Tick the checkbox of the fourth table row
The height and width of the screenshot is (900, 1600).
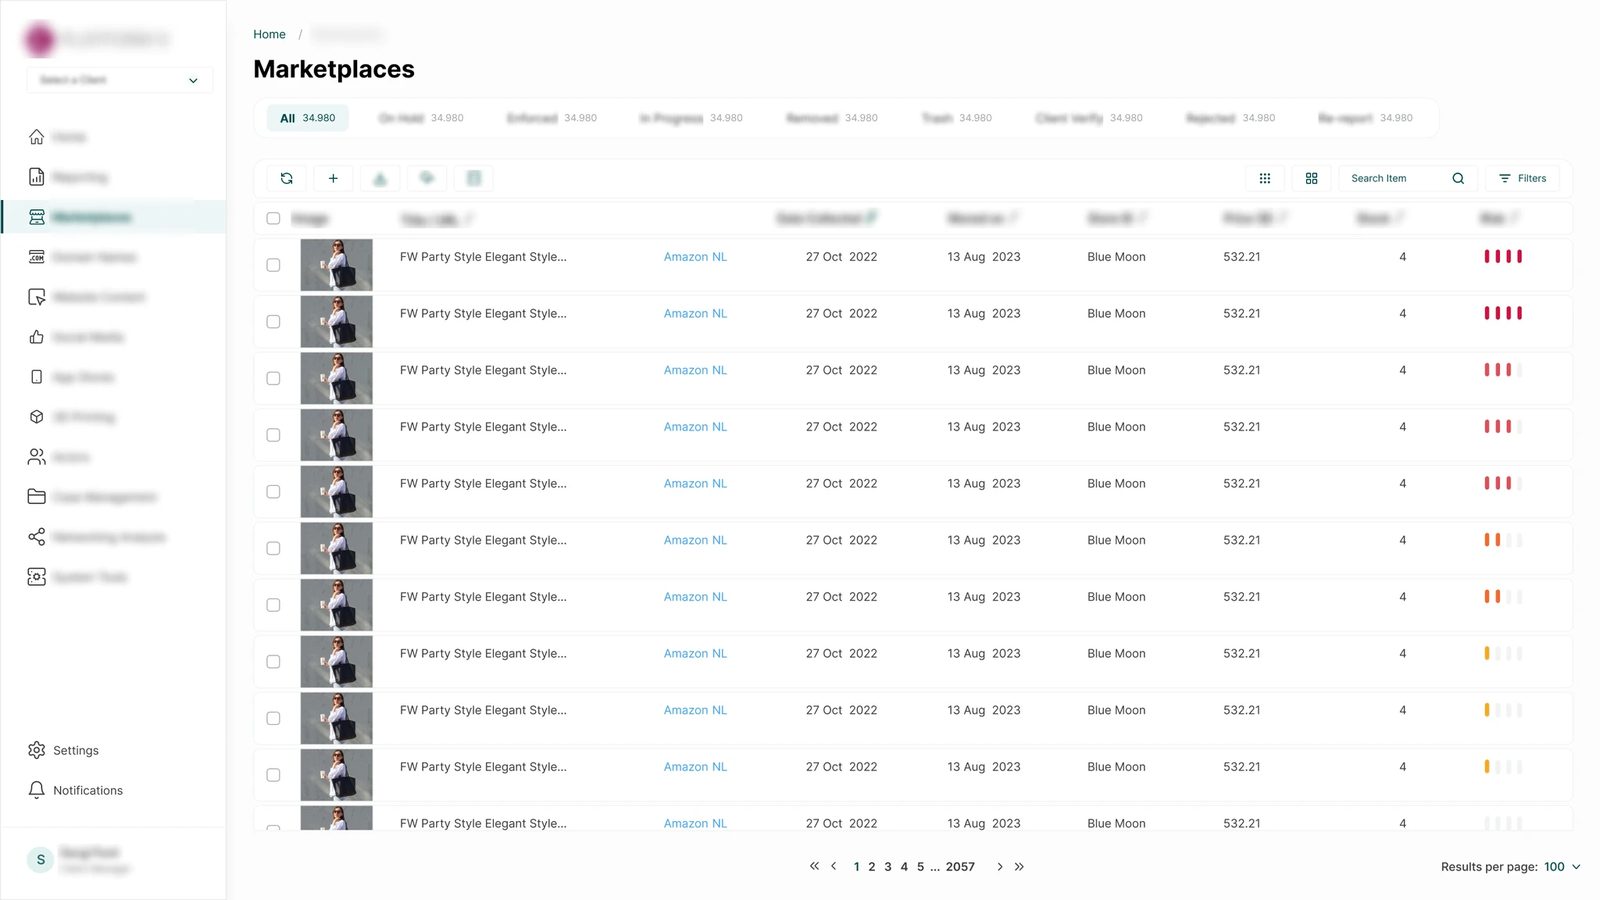(x=273, y=435)
